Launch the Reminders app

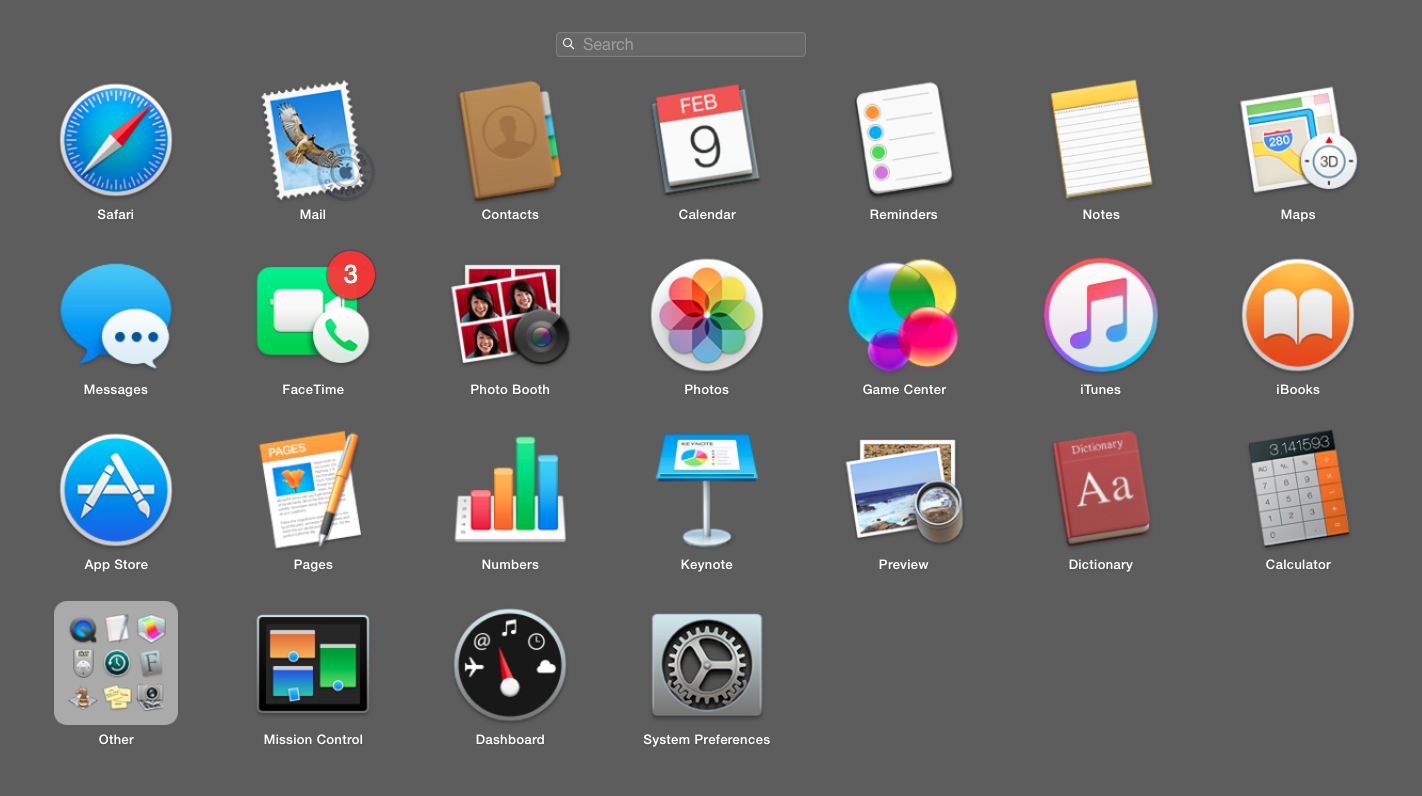[x=904, y=140]
